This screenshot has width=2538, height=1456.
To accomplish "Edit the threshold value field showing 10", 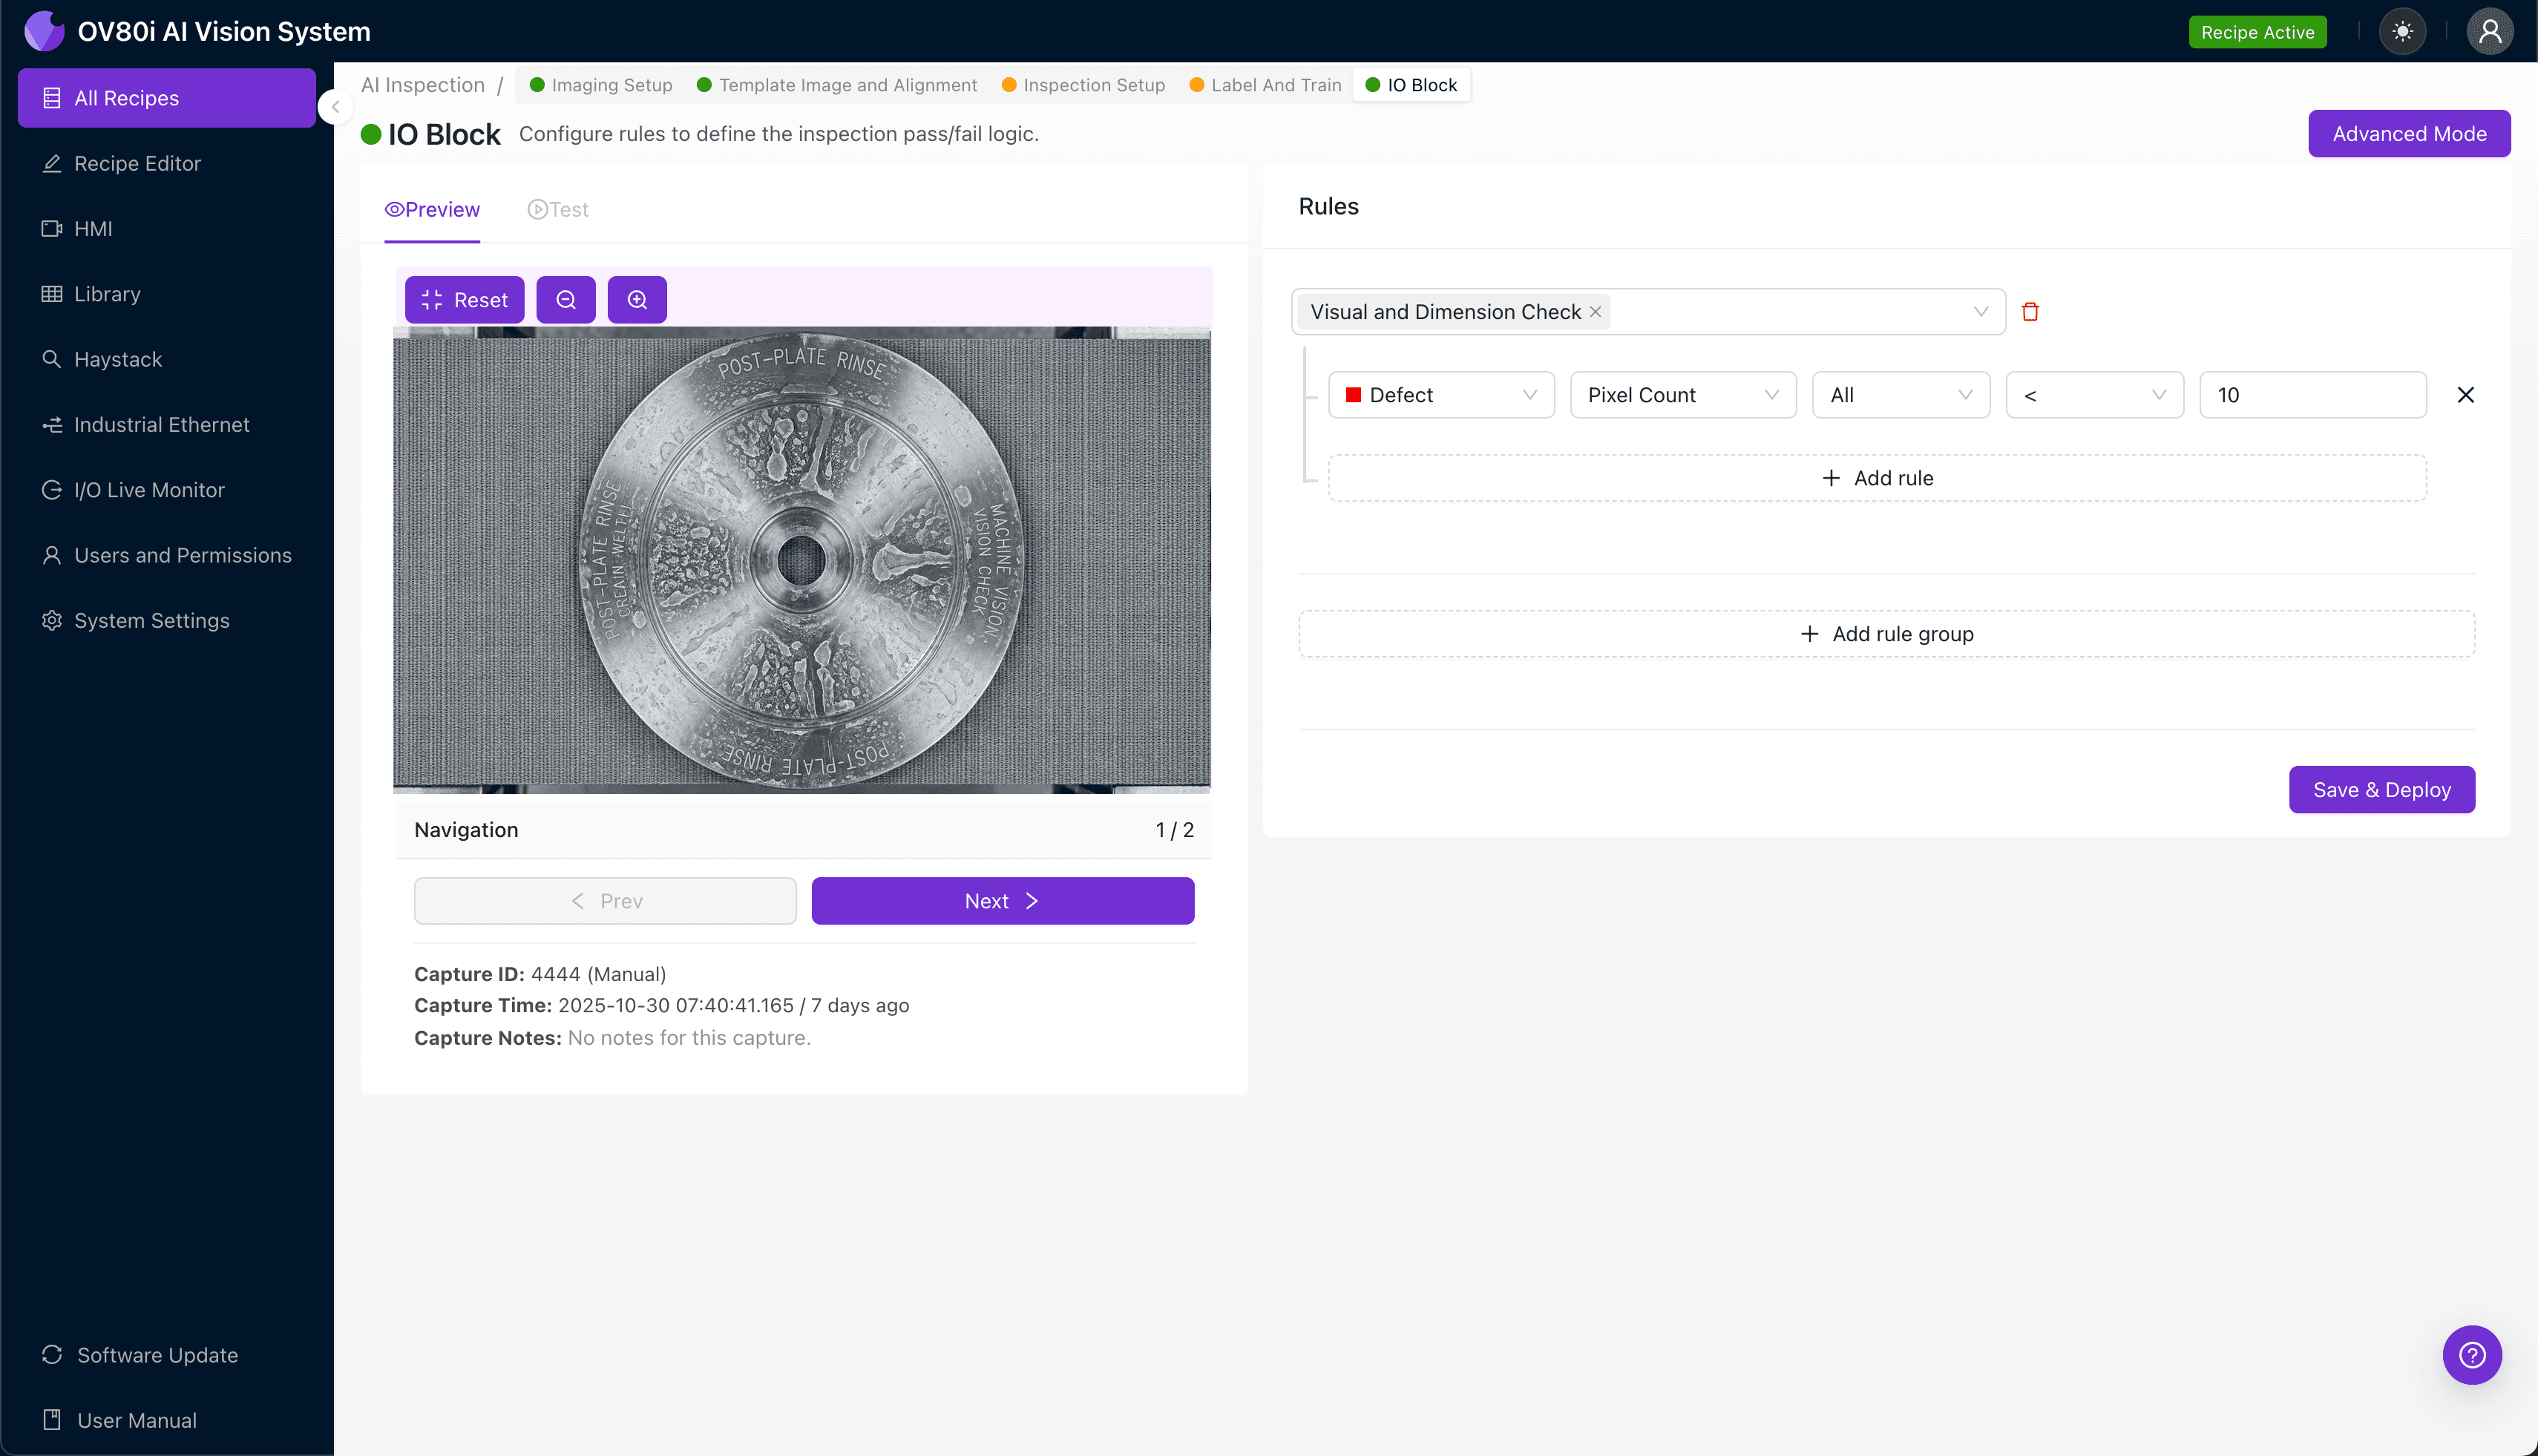I will 2313,394.
